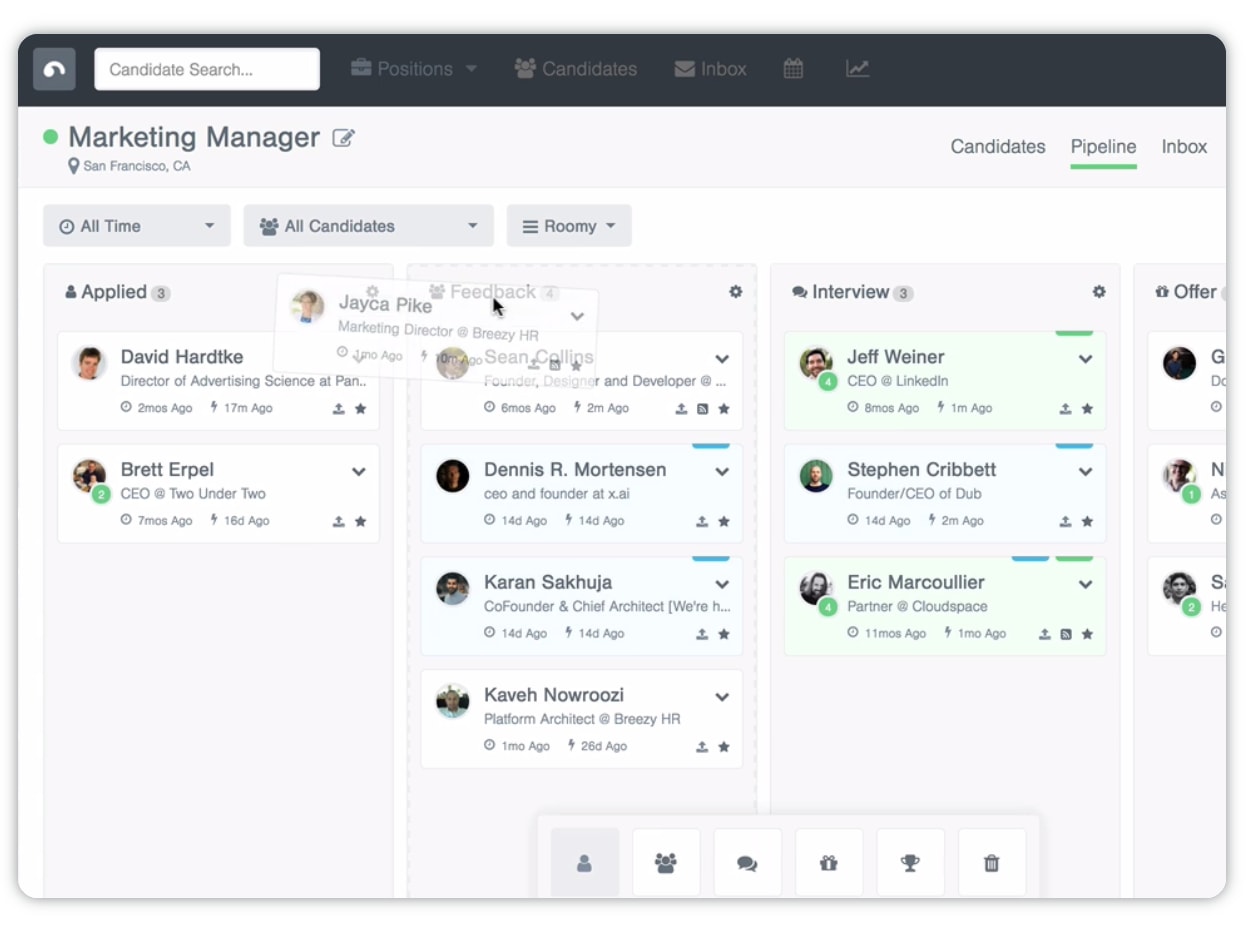1250x932 pixels.
Task: Go to Candidates in top navigation
Action: [576, 69]
